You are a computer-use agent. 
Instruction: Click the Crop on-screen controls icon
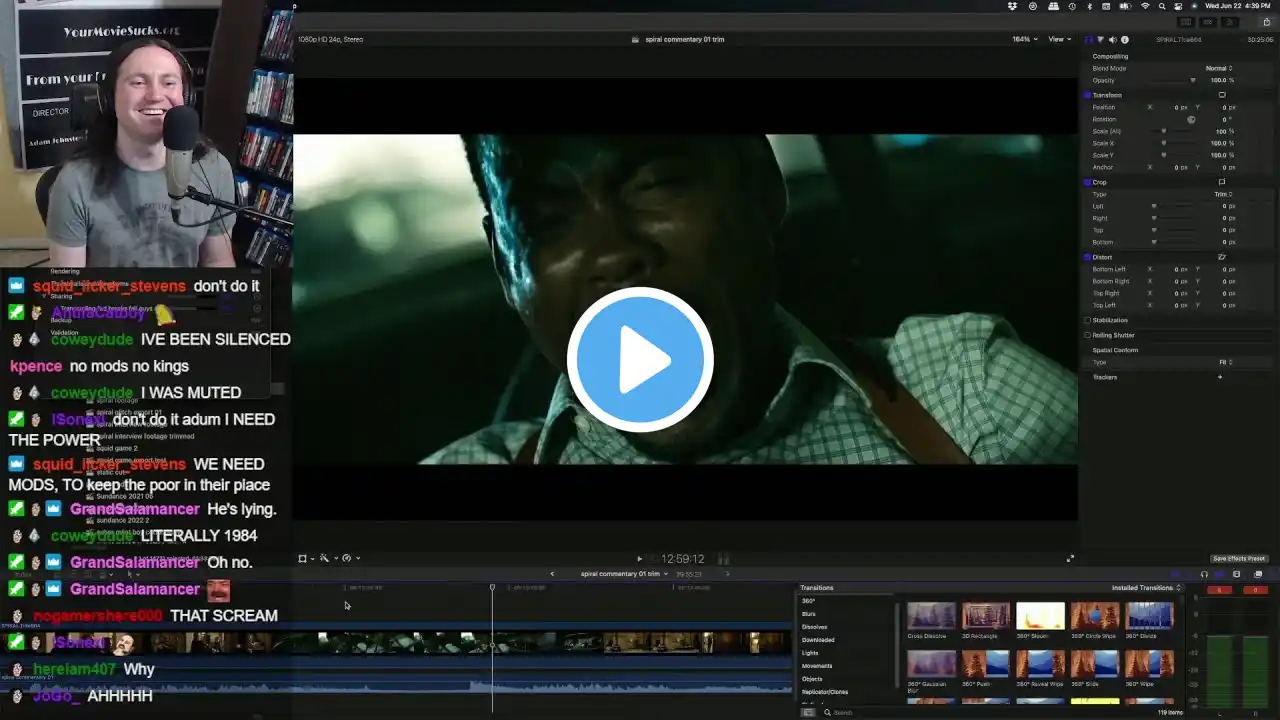click(1222, 182)
